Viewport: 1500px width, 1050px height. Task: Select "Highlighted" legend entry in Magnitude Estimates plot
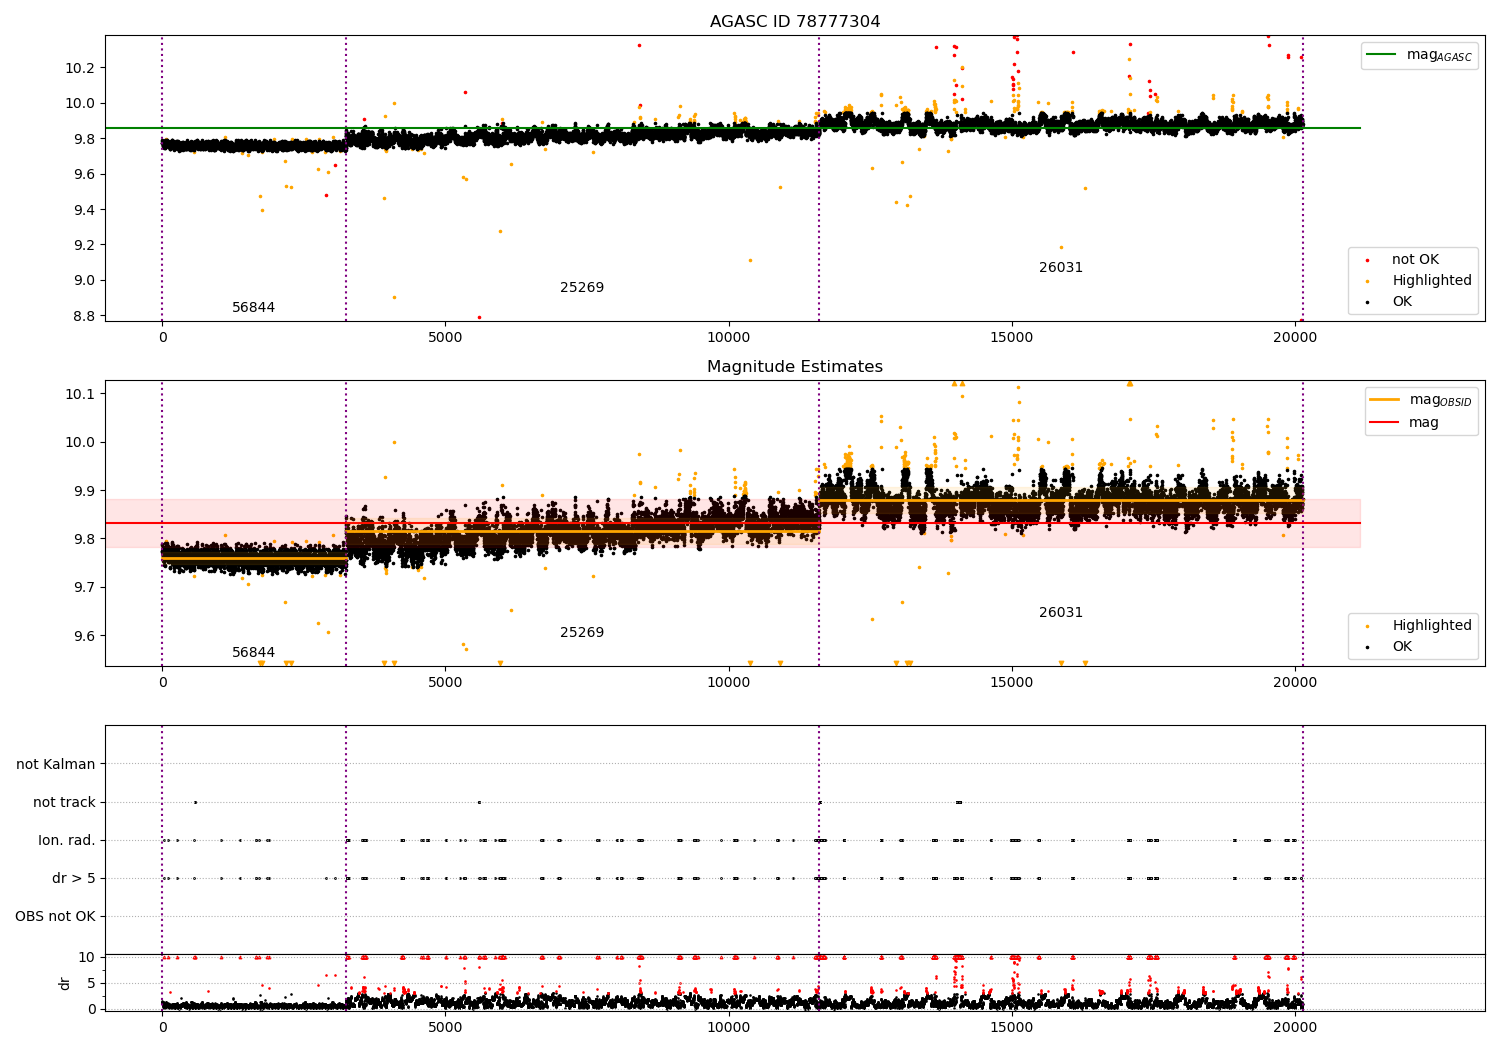(1432, 626)
